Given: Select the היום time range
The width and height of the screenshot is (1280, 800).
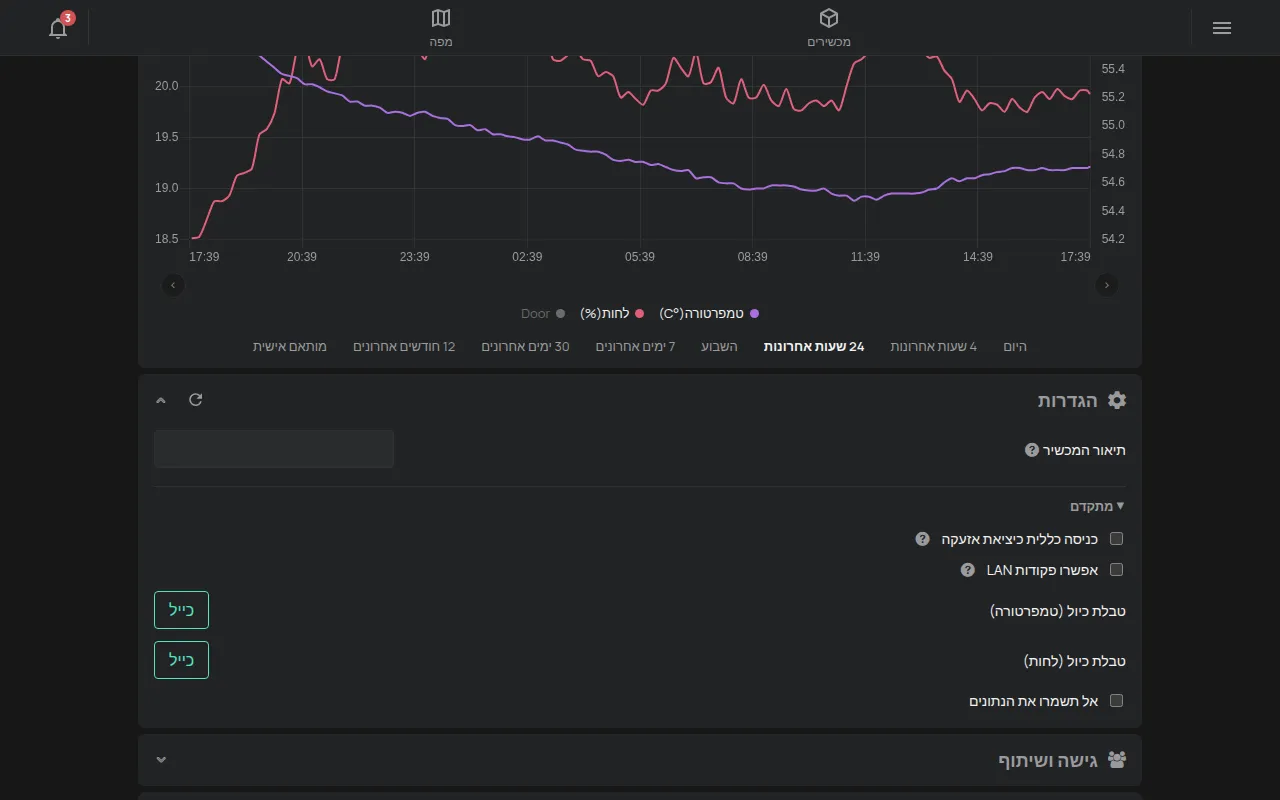Looking at the screenshot, I should click(x=1015, y=346).
